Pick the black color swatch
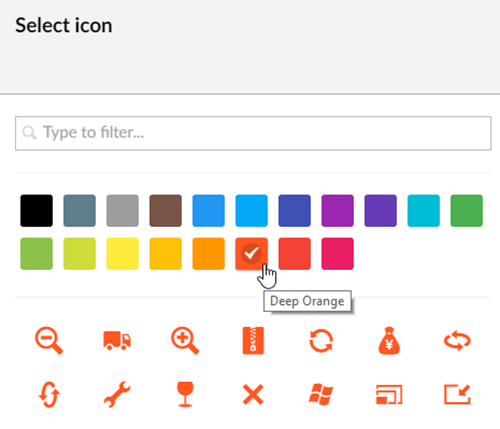The width and height of the screenshot is (500, 429). (36, 211)
